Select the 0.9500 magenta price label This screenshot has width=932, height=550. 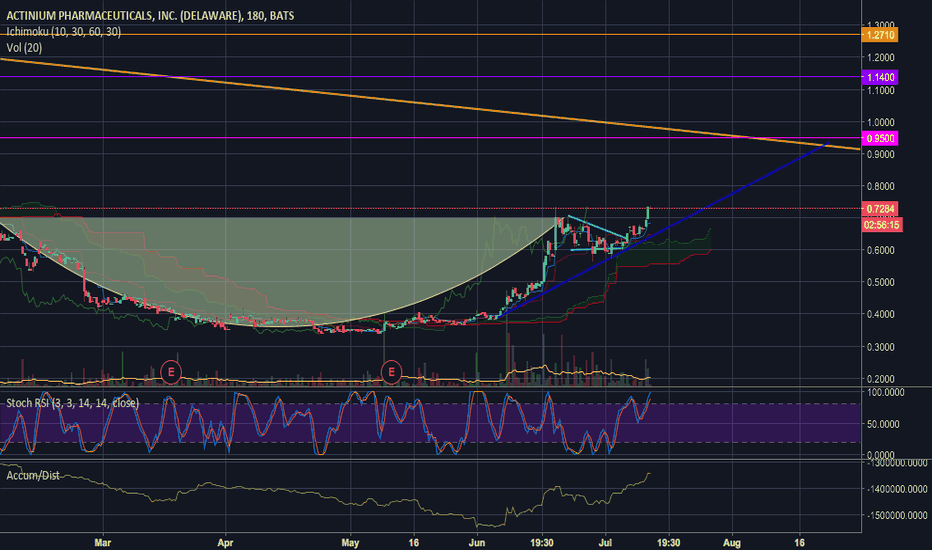tap(880, 139)
